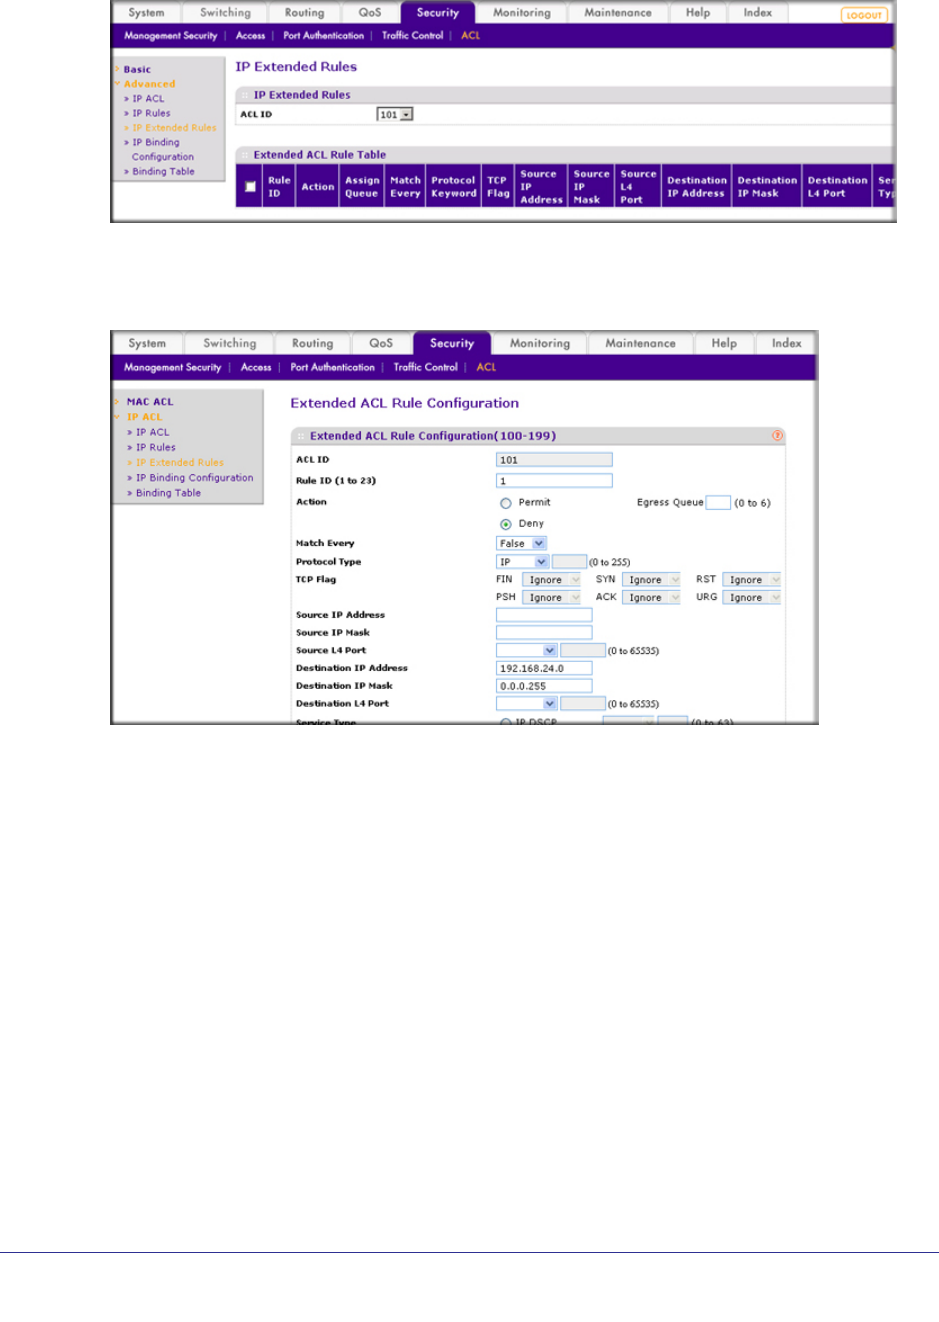
Task: Open the Routing tab in lower screenshot
Action: 313,343
